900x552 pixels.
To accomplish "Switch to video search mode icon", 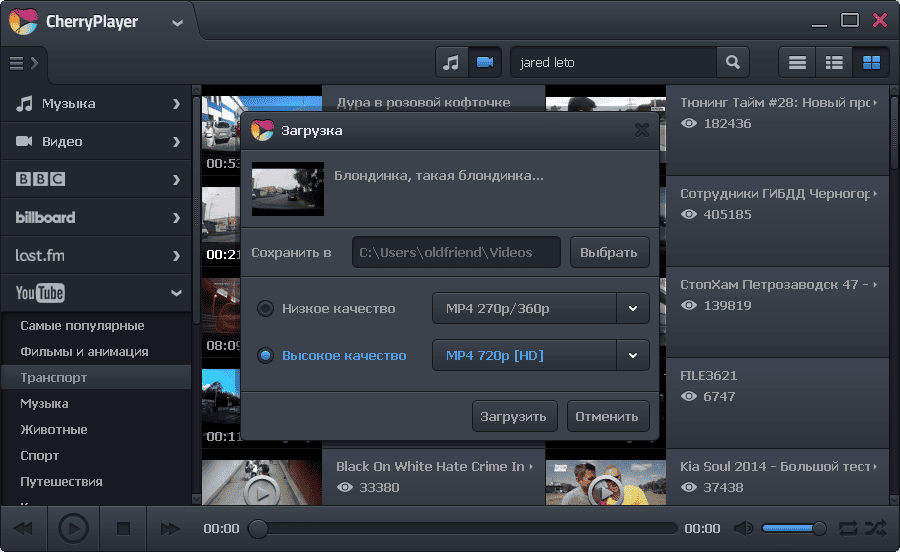I will coord(485,62).
